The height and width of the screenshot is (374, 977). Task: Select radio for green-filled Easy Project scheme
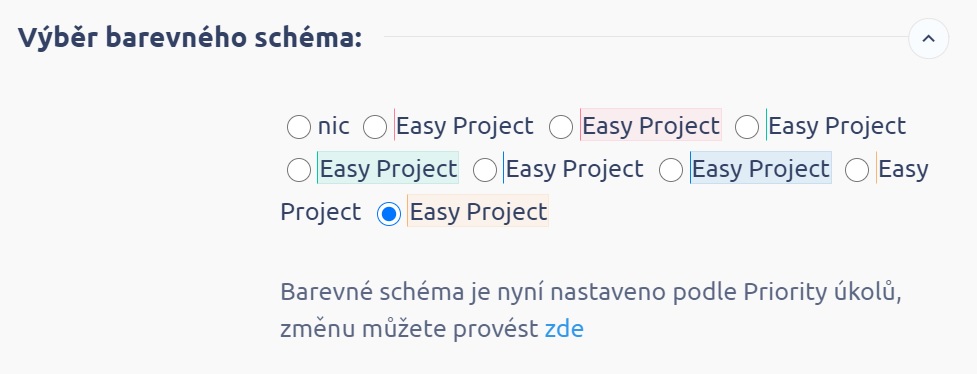pyautogui.click(x=298, y=170)
